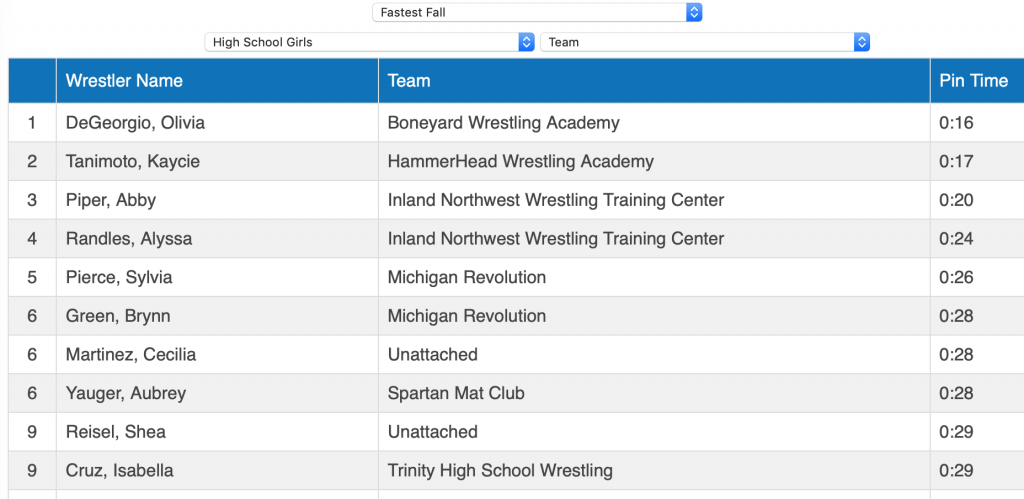Image resolution: width=1024 pixels, height=499 pixels.
Task: Click HammerHead Wrestling Academy team cell
Action: pyautogui.click(x=521, y=161)
